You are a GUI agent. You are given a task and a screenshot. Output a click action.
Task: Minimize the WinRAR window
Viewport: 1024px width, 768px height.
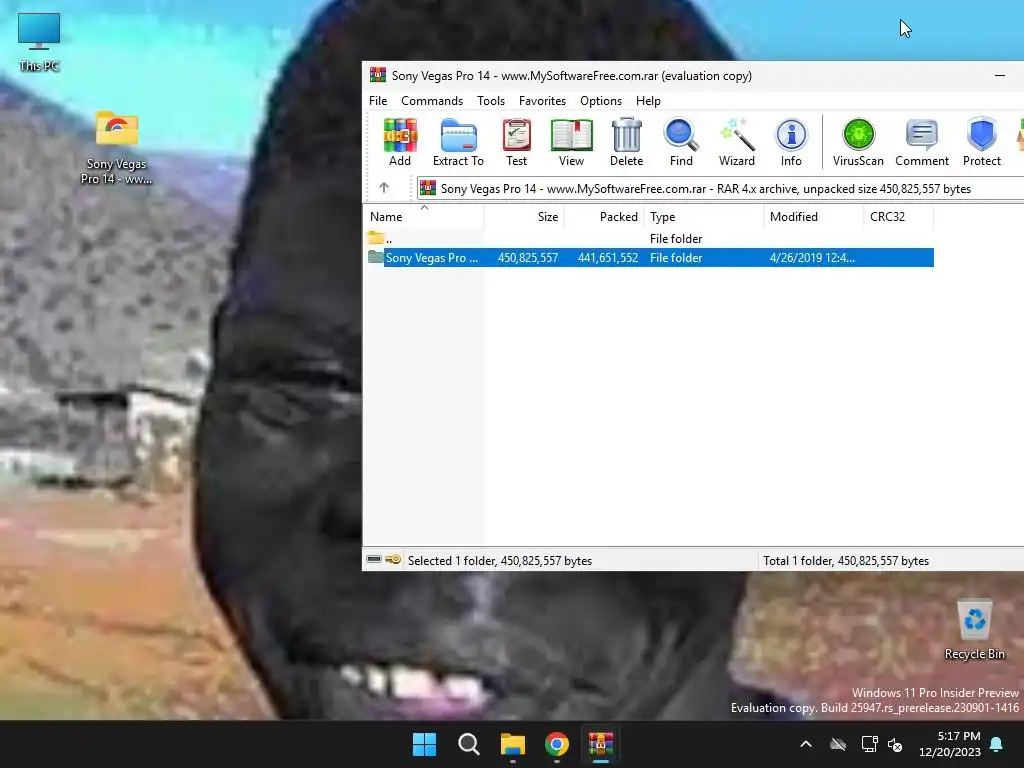click(x=999, y=76)
